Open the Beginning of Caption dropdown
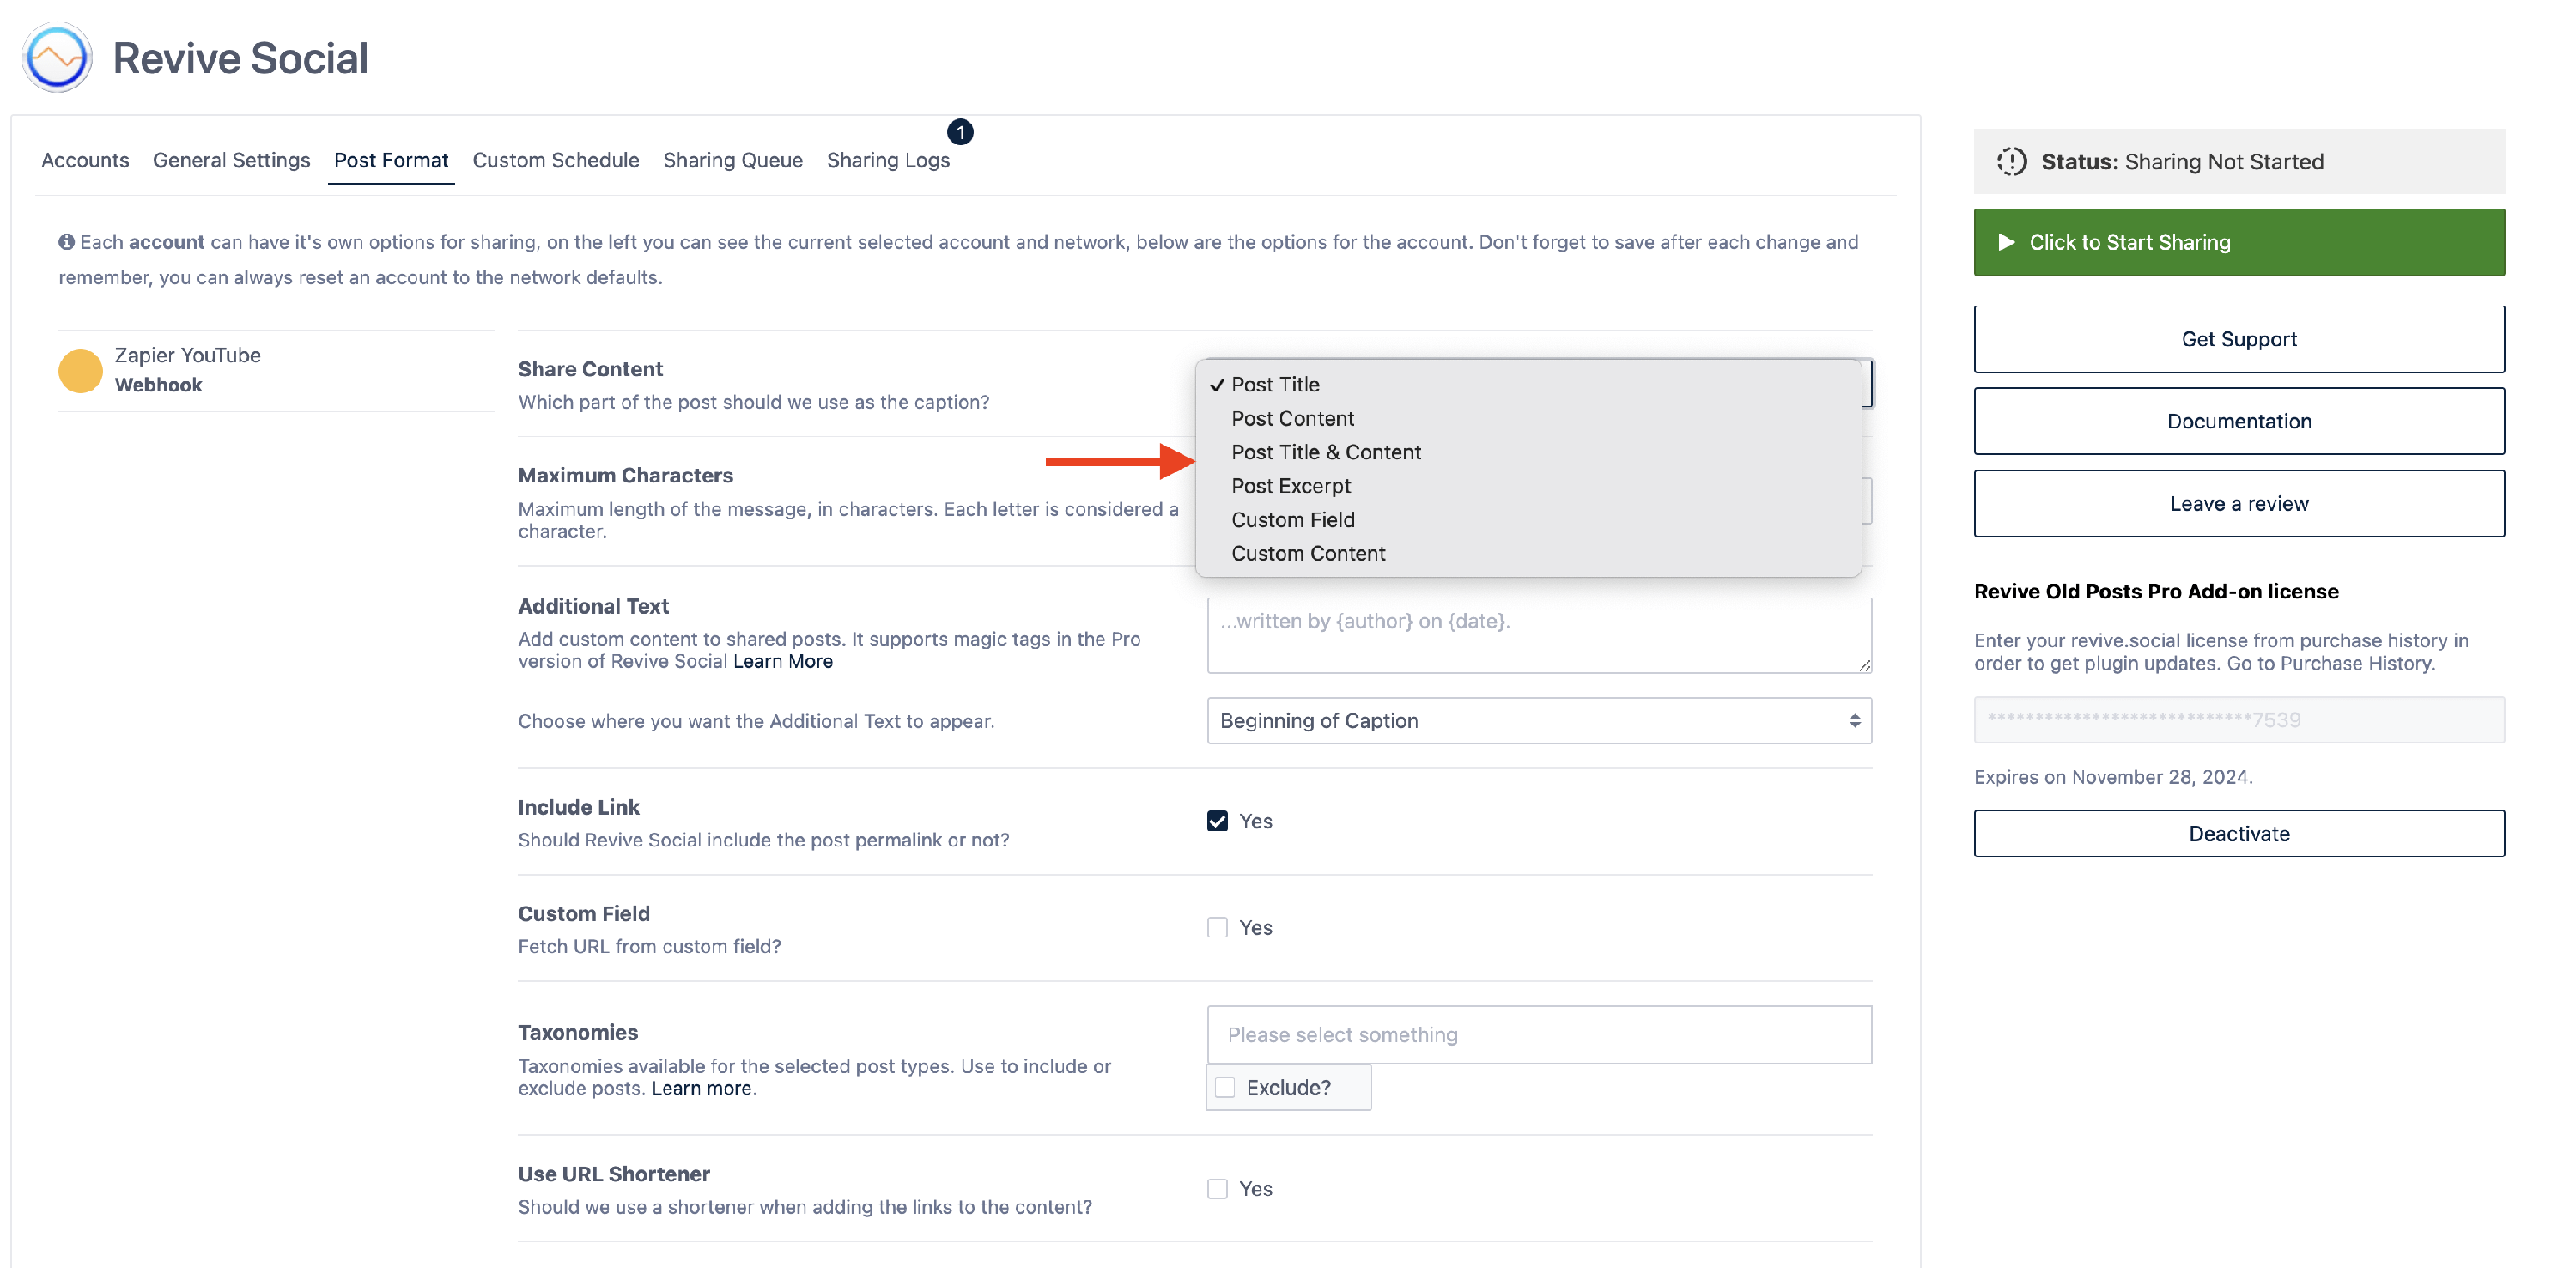This screenshot has height=1268, width=2576. pos(1538,721)
